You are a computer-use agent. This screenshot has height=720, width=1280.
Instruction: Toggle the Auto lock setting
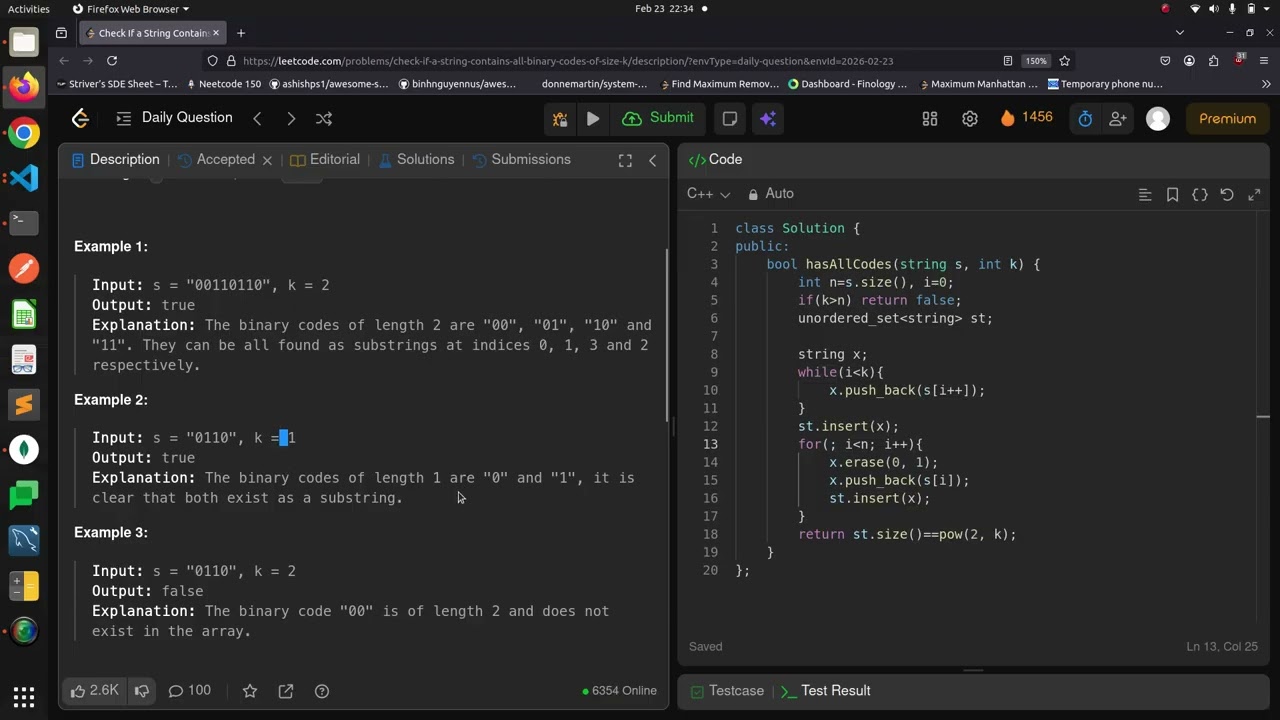point(771,194)
